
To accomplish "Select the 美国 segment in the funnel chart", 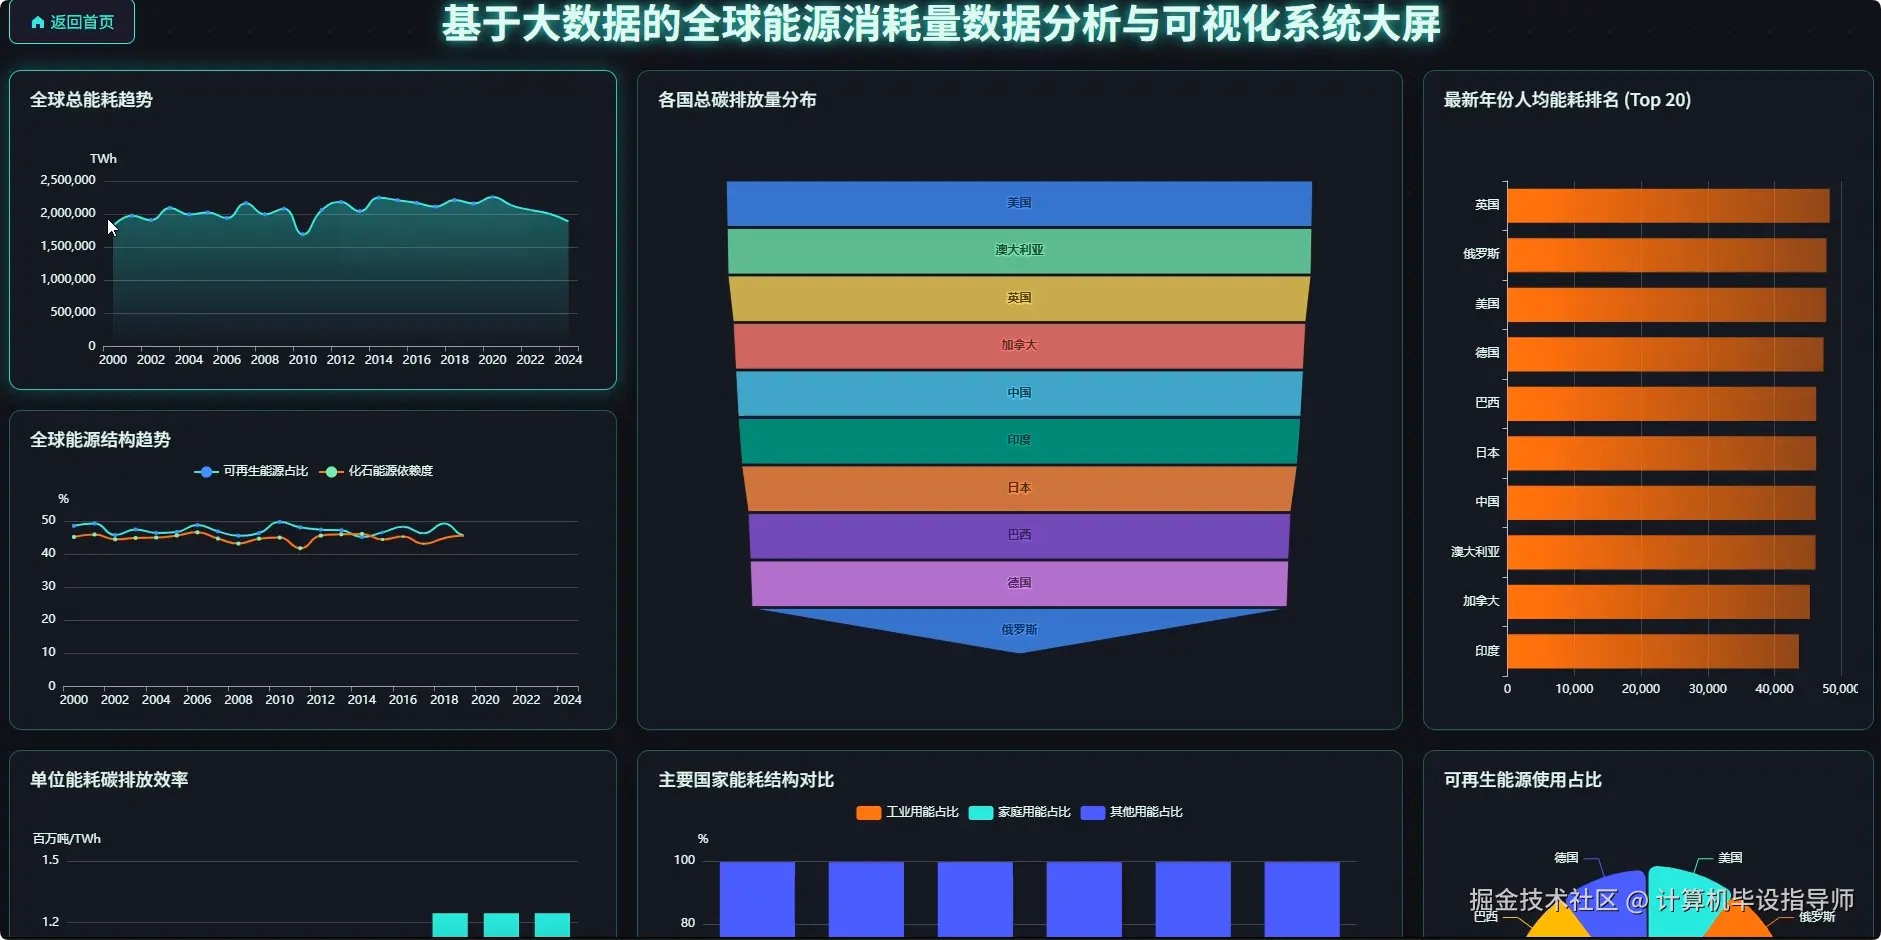I will [1019, 203].
